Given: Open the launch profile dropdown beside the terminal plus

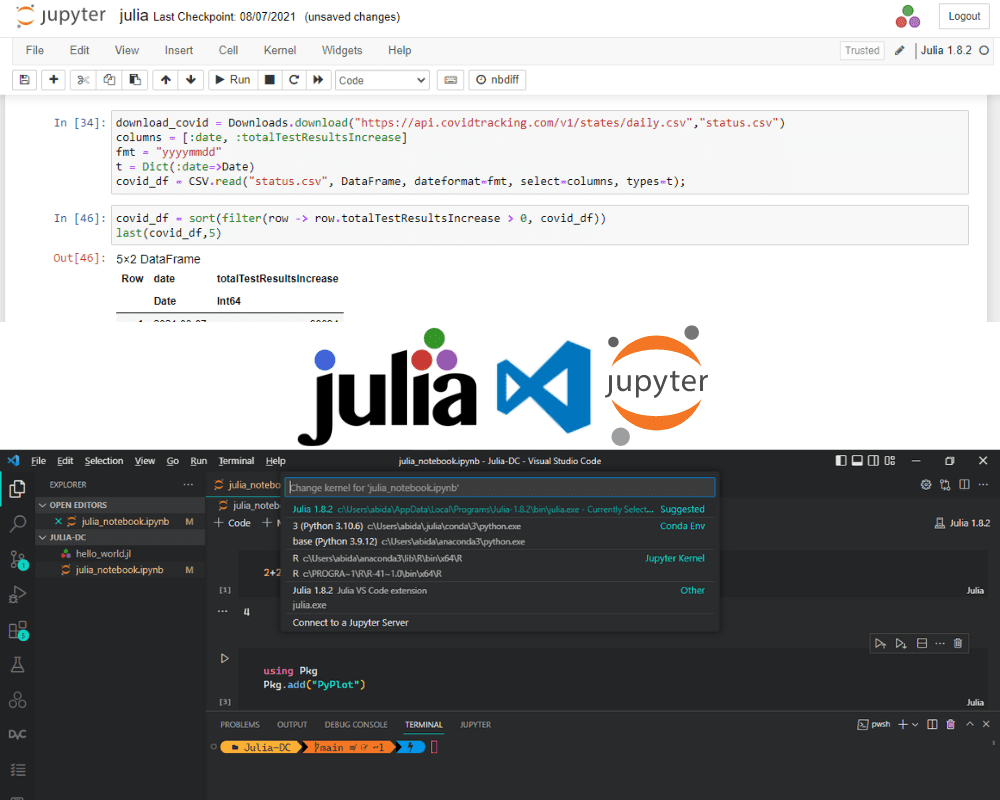Looking at the screenshot, I should (915, 725).
